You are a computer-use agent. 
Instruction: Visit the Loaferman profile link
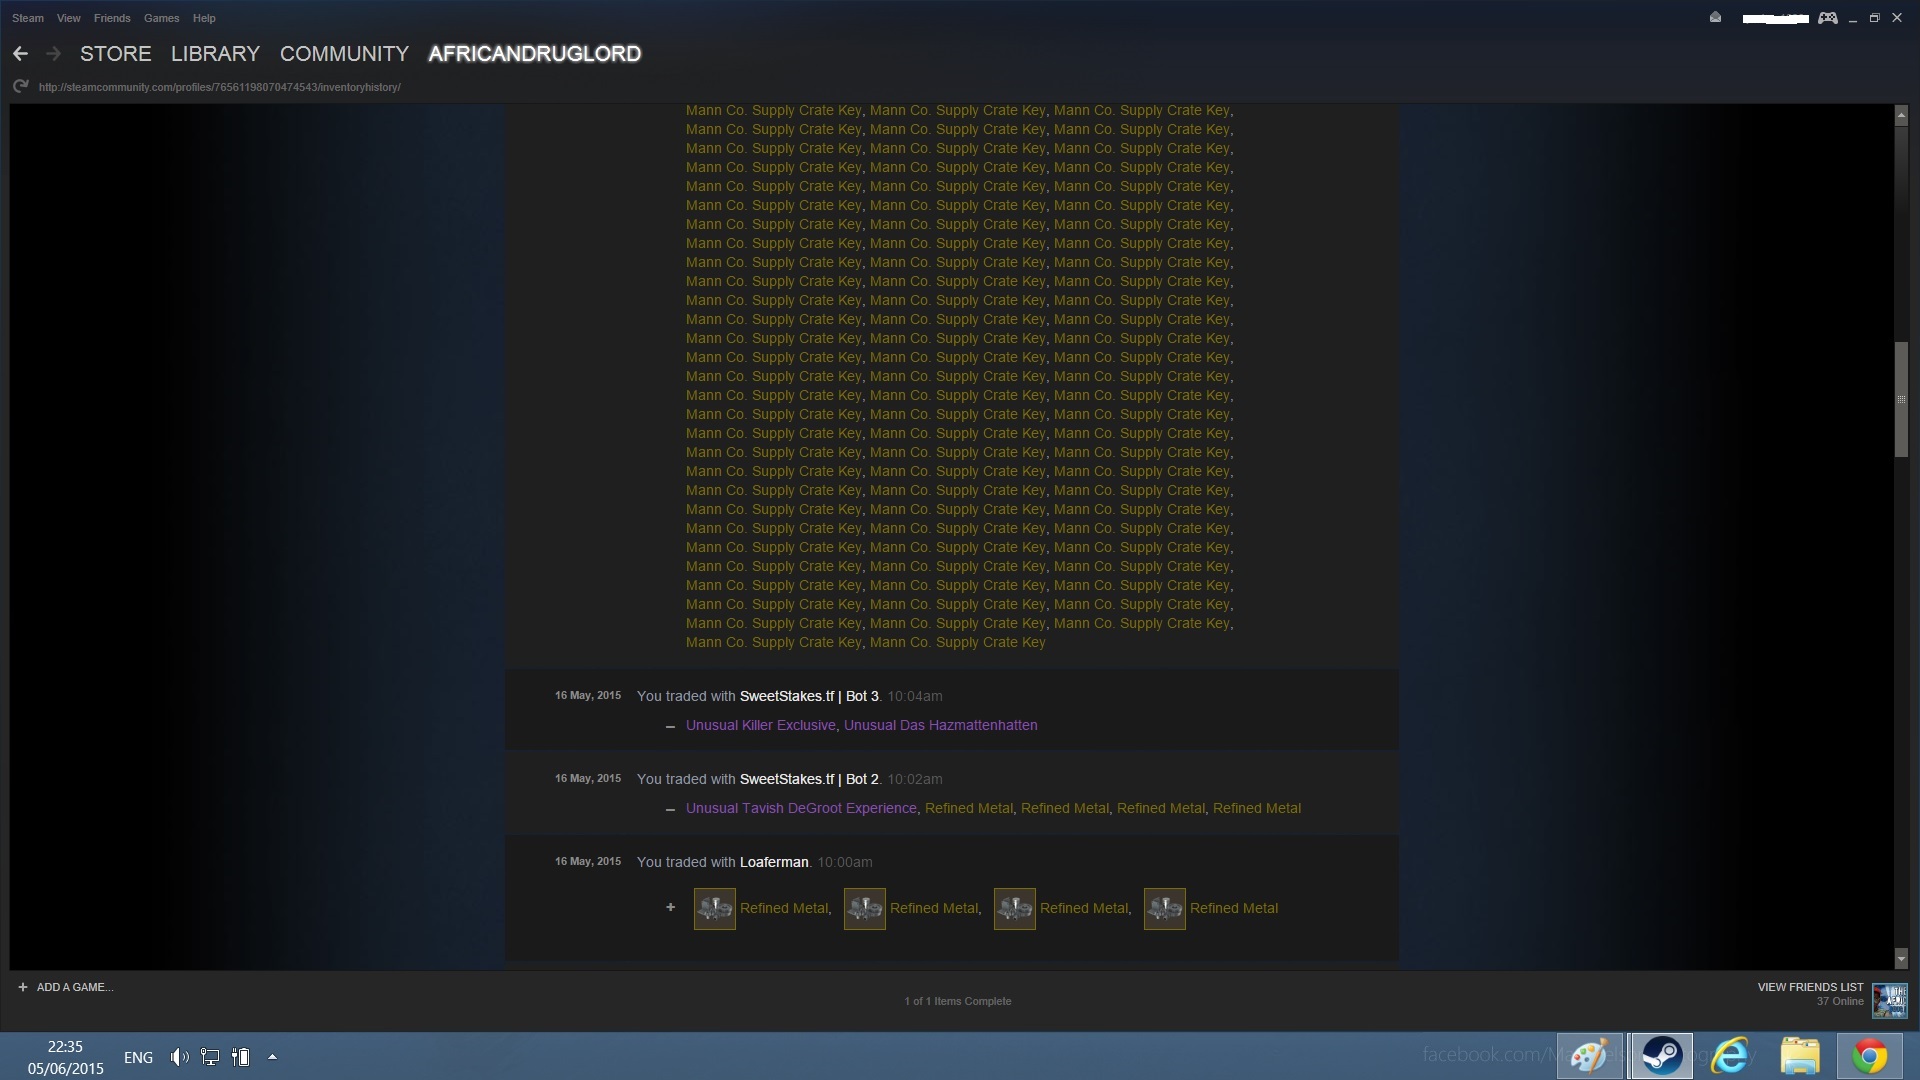point(774,862)
